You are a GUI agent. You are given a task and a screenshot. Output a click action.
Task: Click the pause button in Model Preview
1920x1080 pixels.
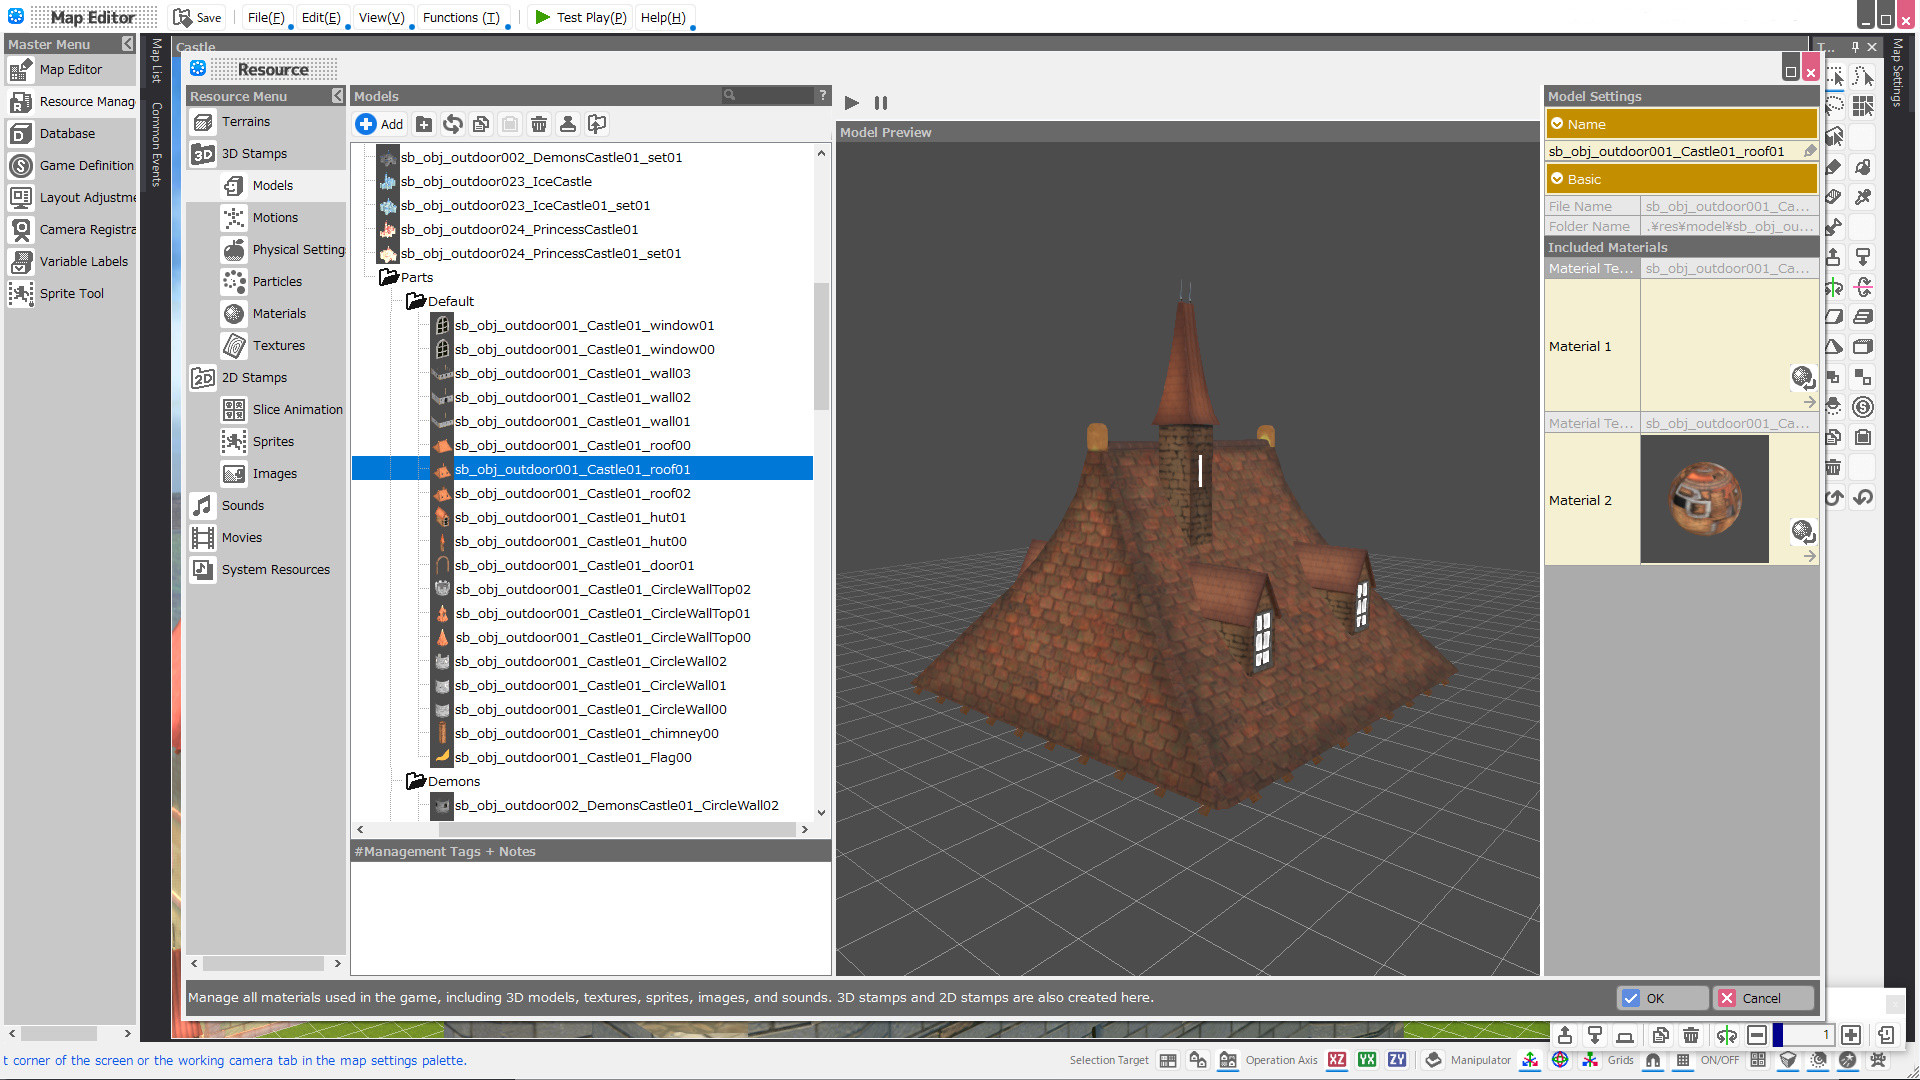point(881,103)
